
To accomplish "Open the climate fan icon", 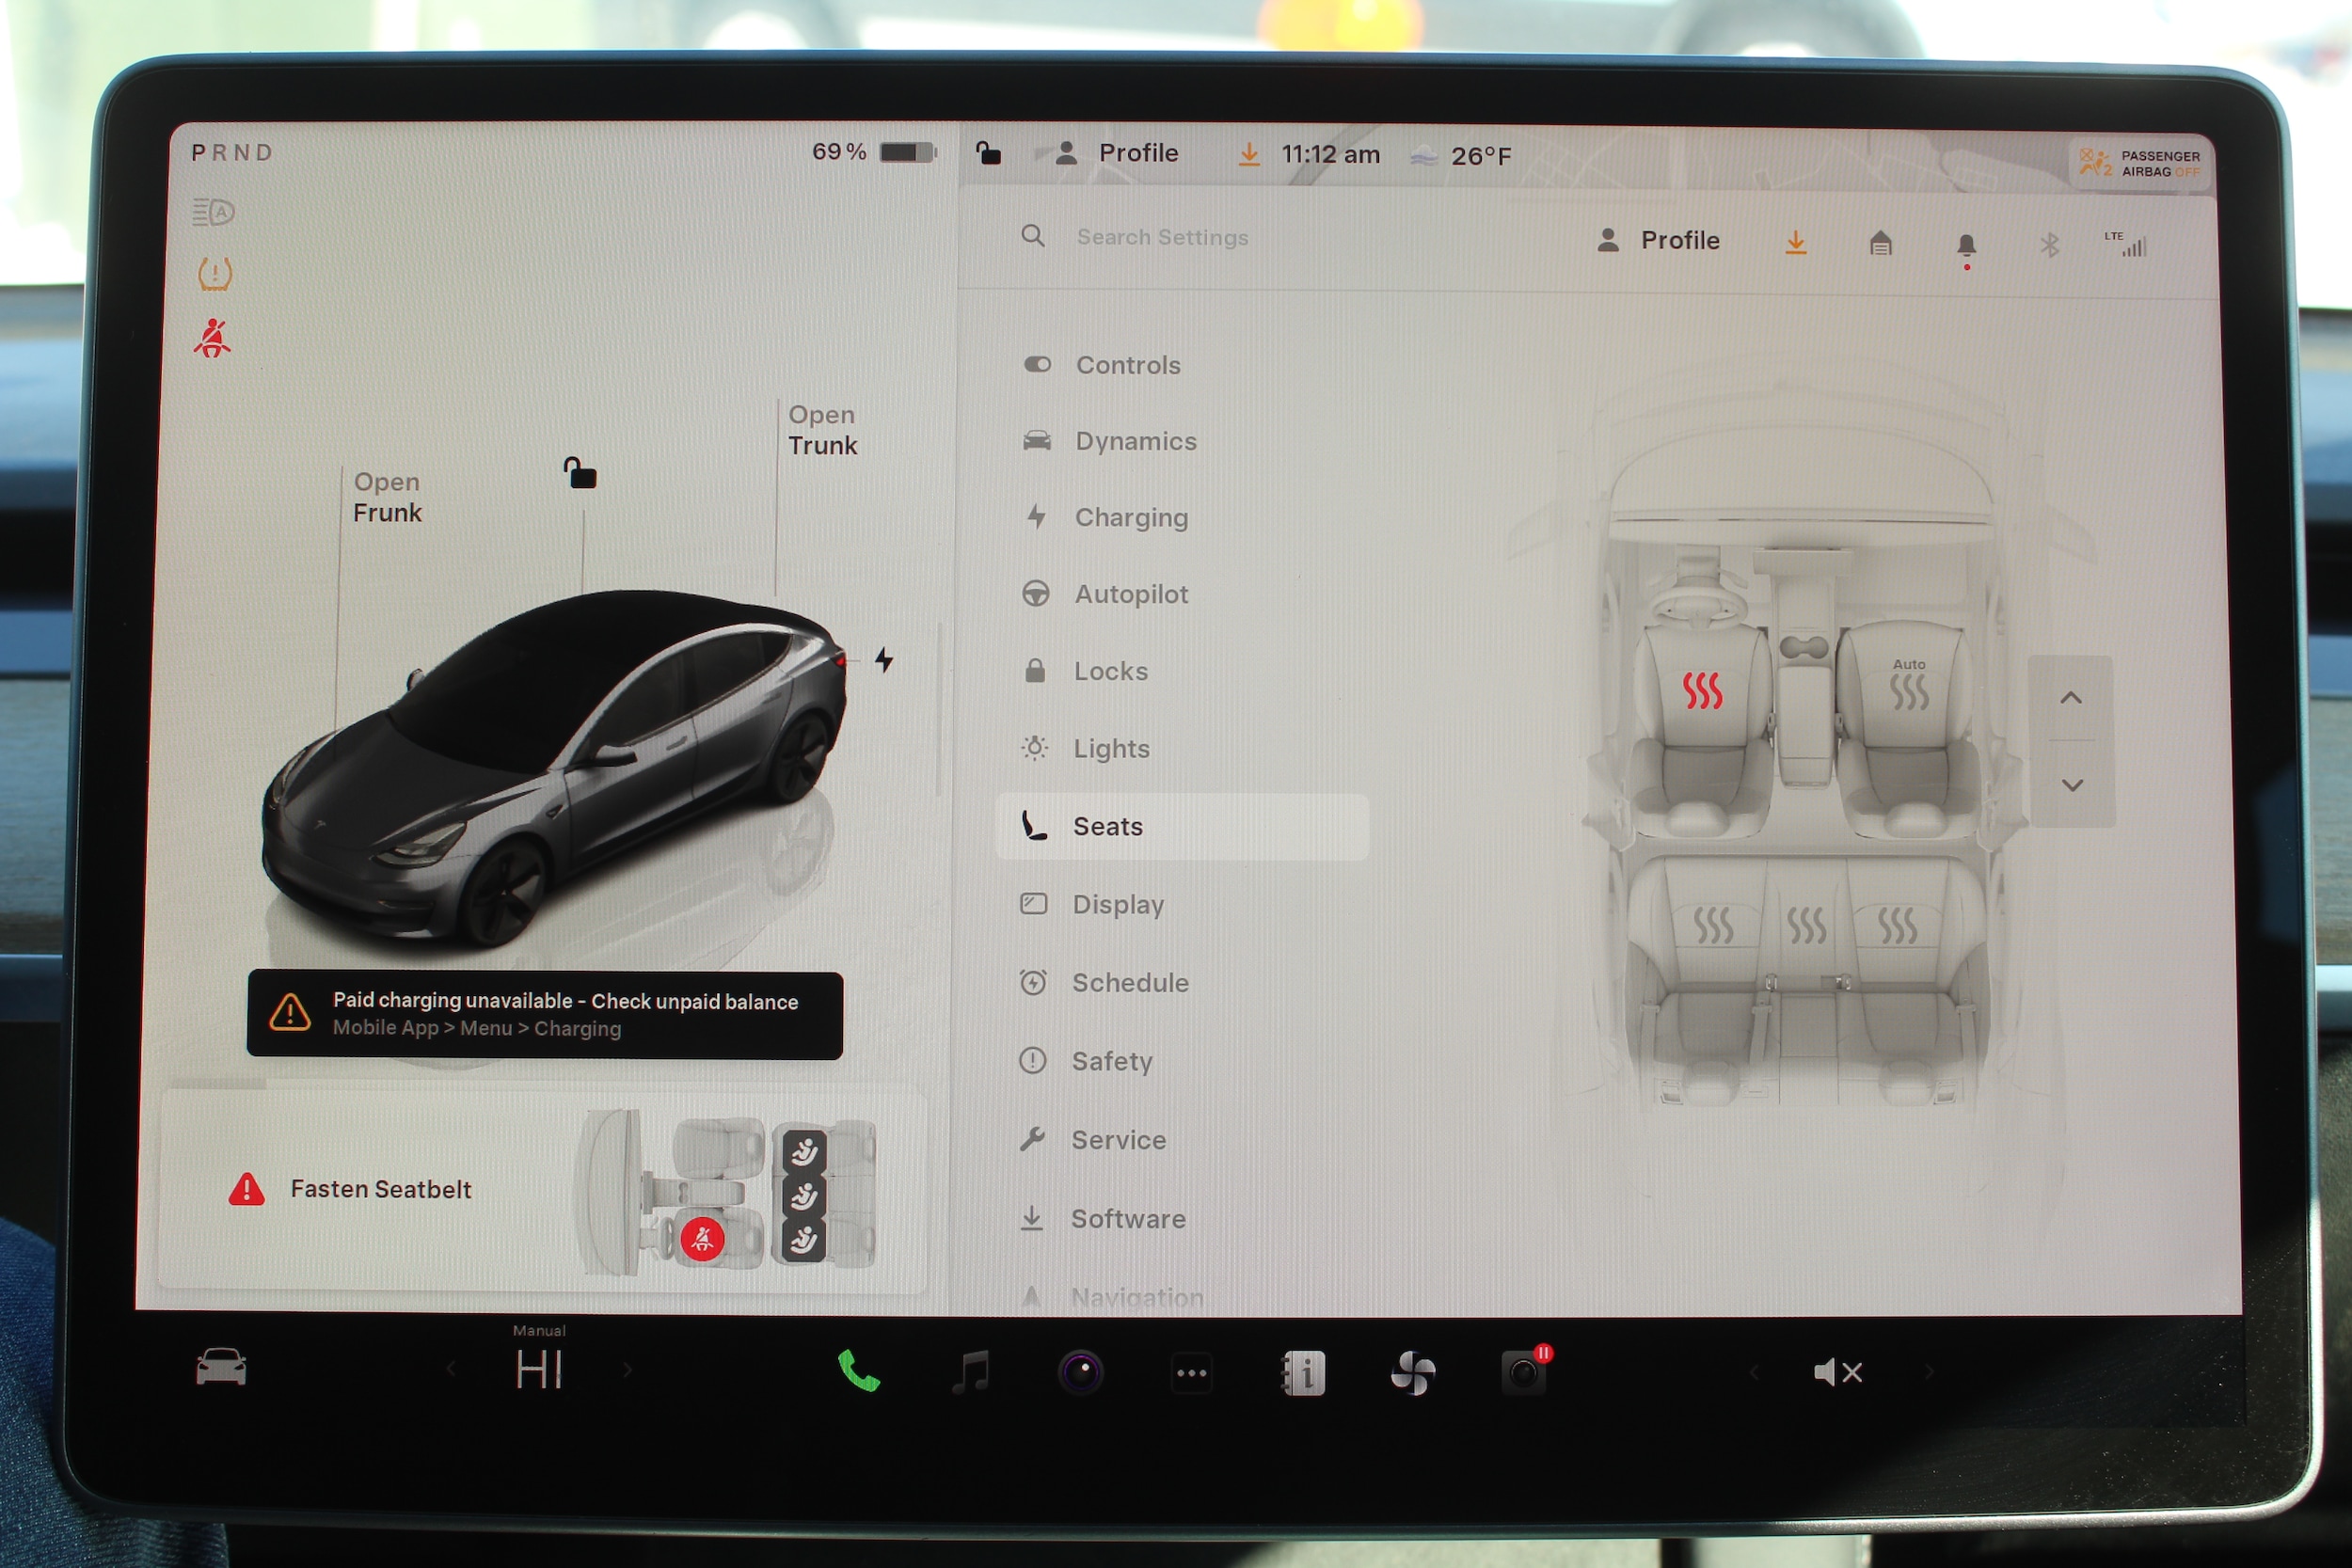I will coord(1413,1373).
